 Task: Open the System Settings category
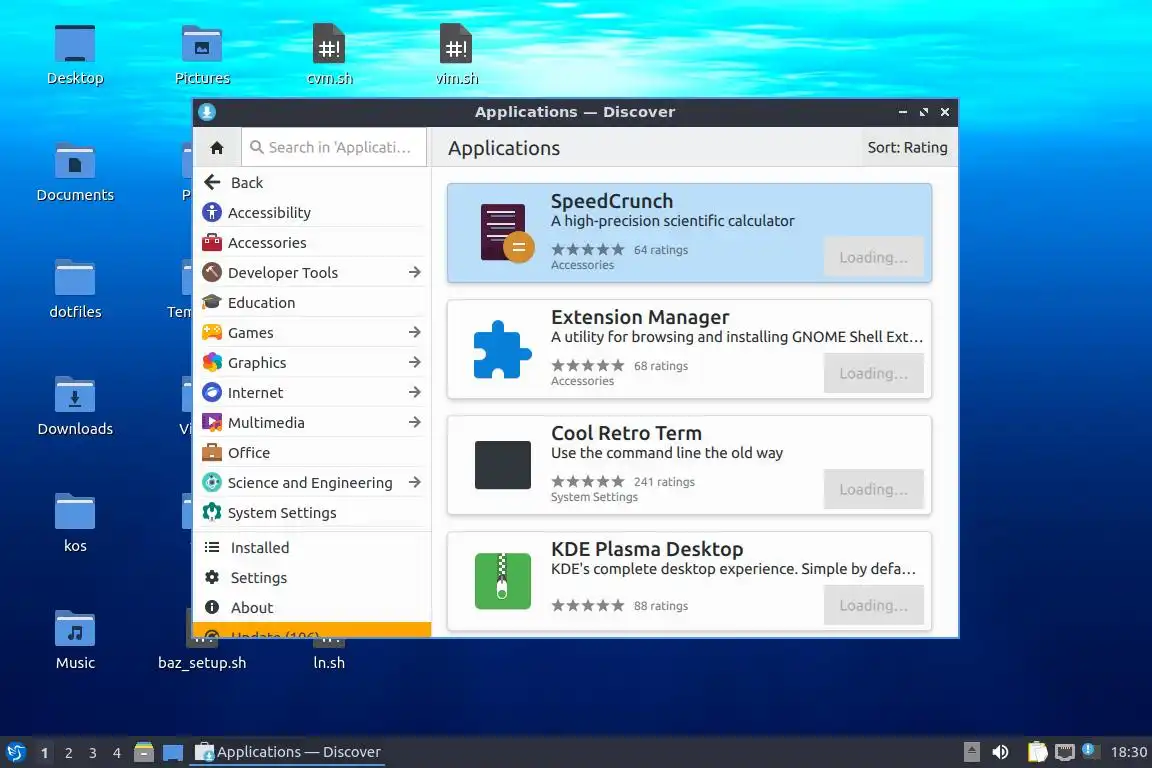click(312, 513)
